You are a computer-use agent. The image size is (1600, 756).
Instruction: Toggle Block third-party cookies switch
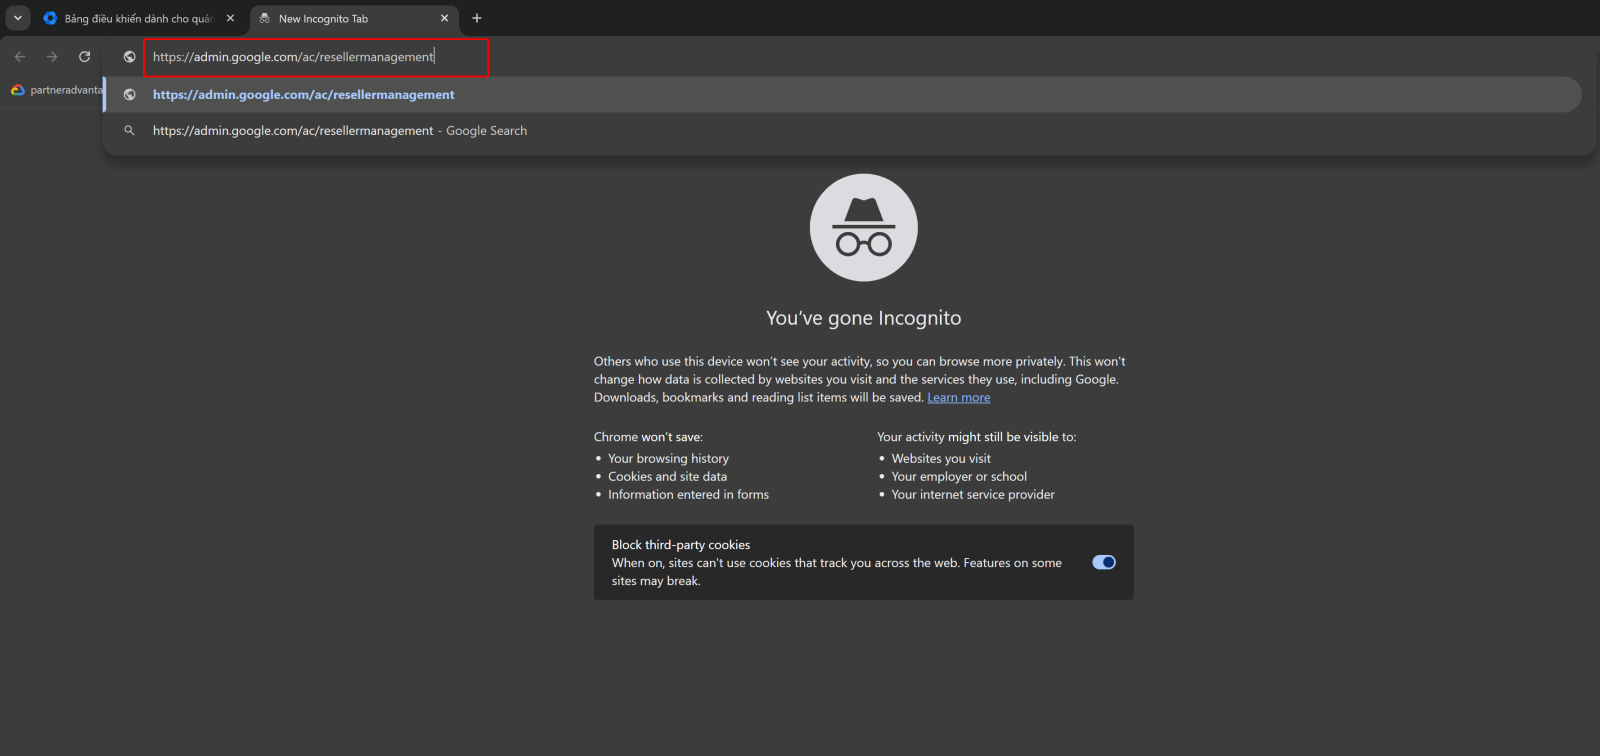coord(1104,562)
